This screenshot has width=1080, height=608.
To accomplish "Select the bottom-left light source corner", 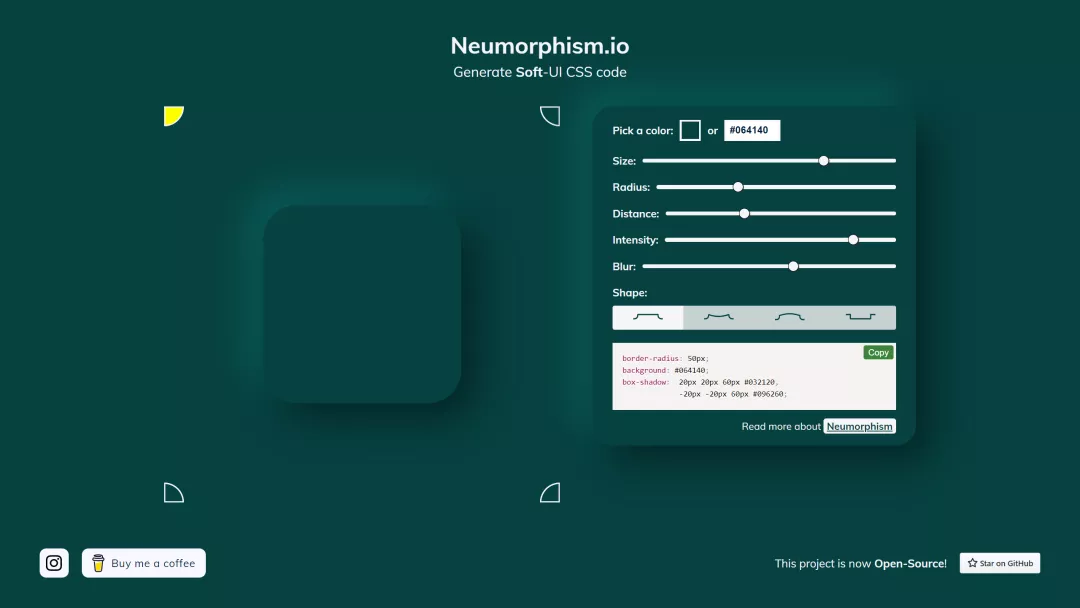I will tap(174, 492).
